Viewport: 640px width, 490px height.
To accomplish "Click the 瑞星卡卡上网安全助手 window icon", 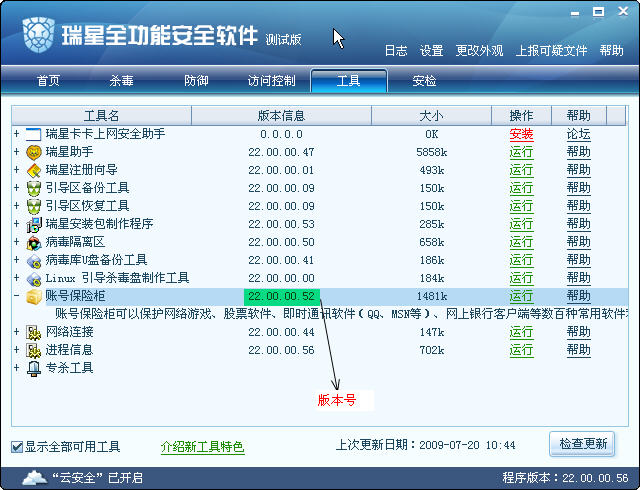I will pyautogui.click(x=33, y=134).
